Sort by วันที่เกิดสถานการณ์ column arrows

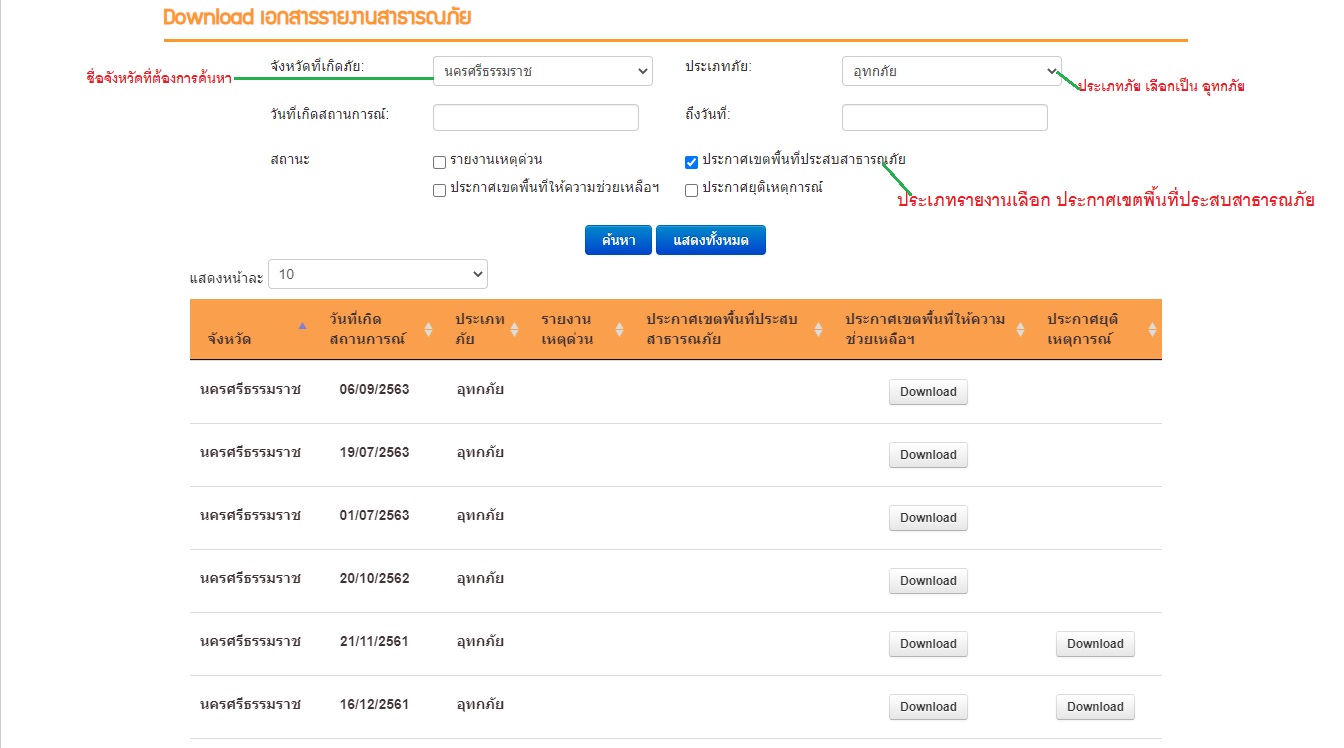[429, 329]
